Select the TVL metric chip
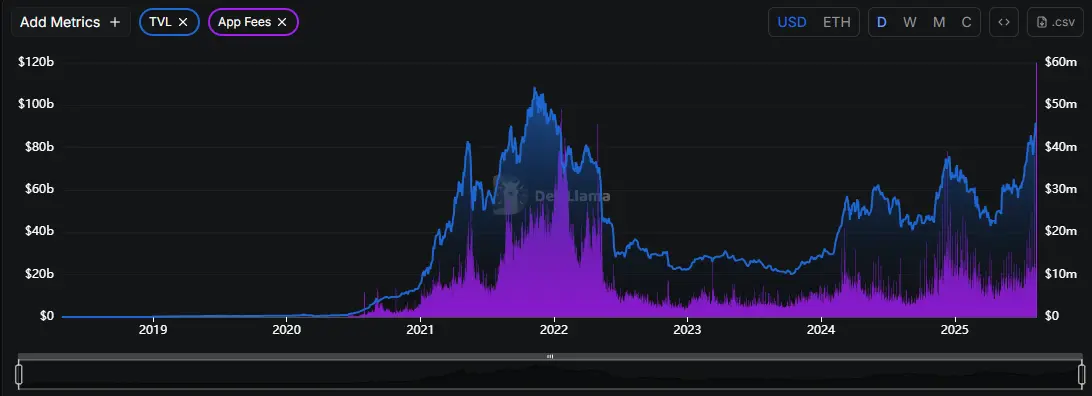This screenshot has width=1092, height=396. click(x=169, y=22)
